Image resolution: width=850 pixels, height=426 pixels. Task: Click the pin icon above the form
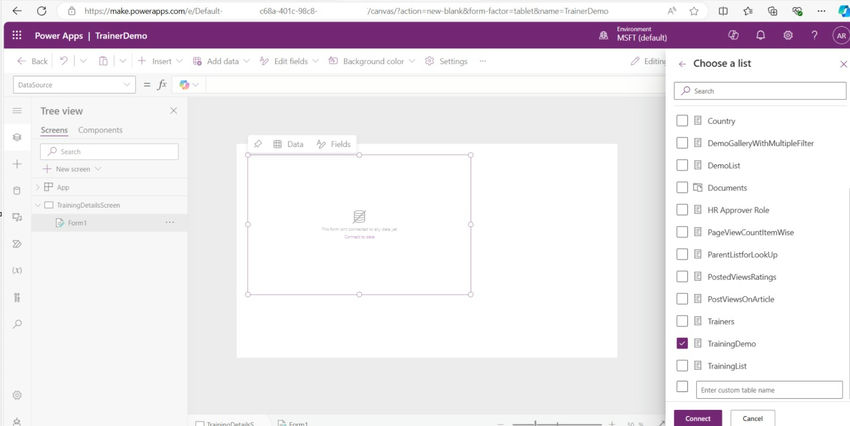tap(258, 144)
